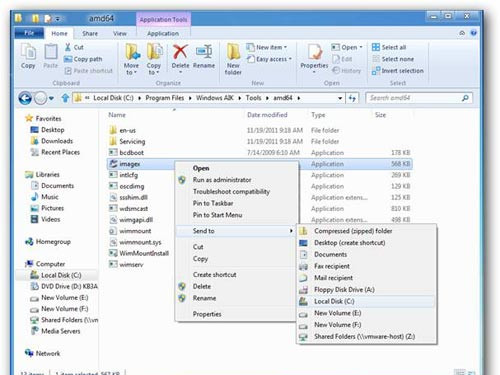The width and height of the screenshot is (500, 375).
Task: Click Program Files in the address bar
Action: coord(165,98)
